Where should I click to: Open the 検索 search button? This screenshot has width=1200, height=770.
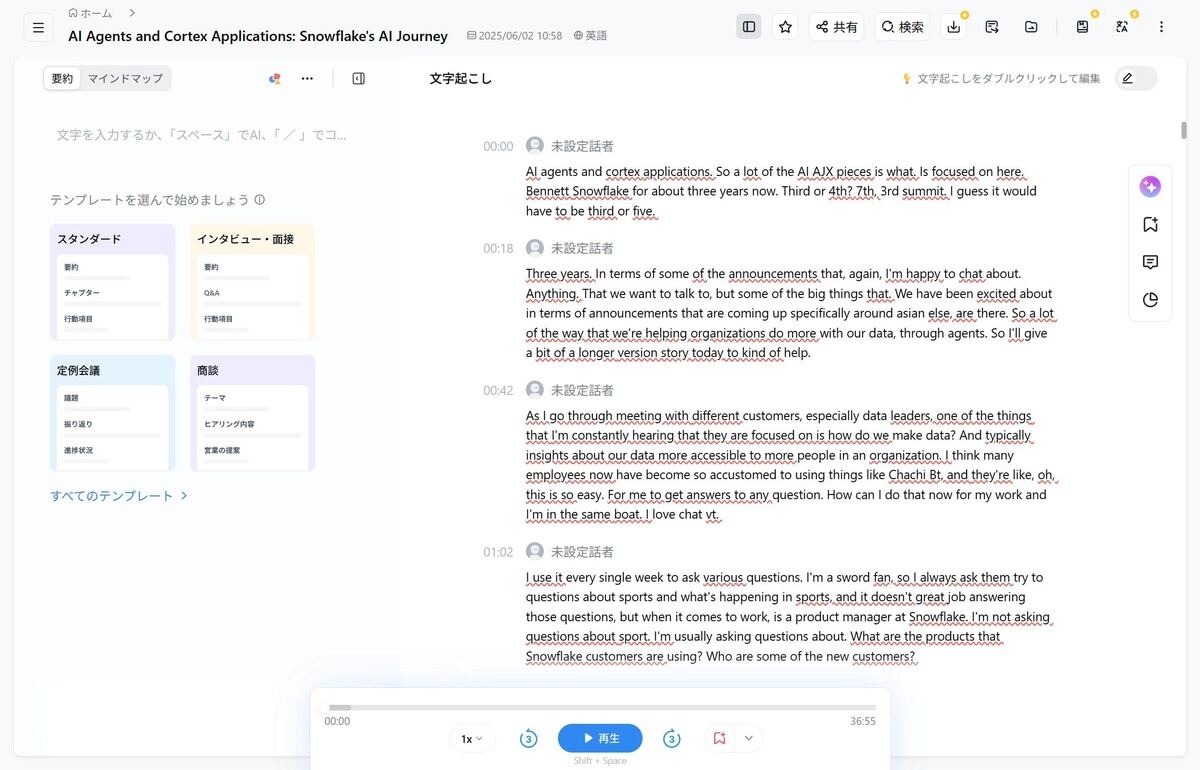pos(902,27)
